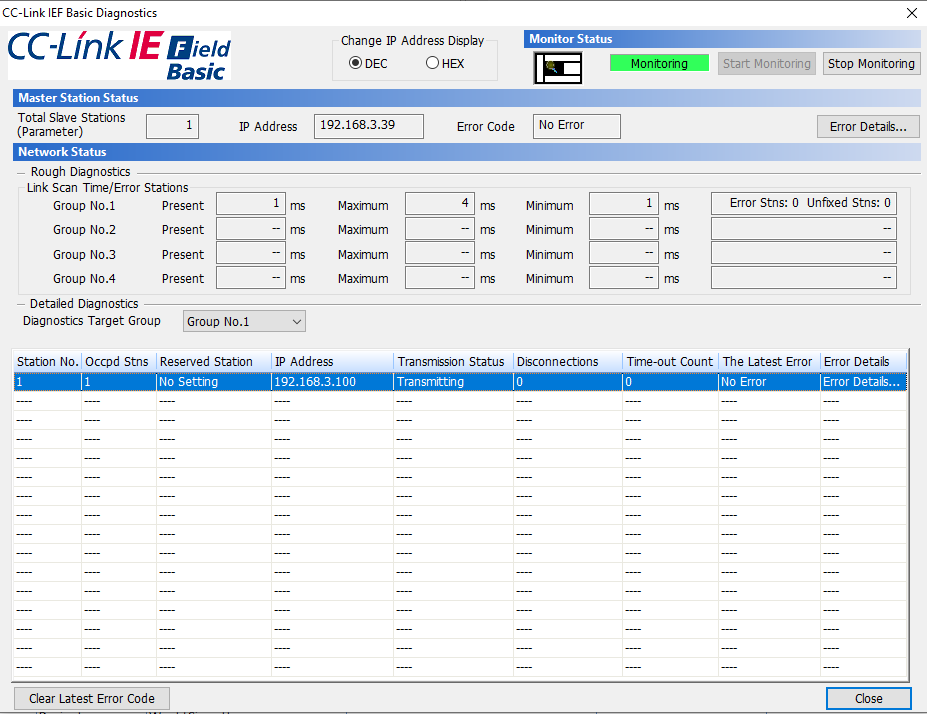The width and height of the screenshot is (927, 714).
Task: Open Error Details... for station 1
Action: tap(861, 382)
